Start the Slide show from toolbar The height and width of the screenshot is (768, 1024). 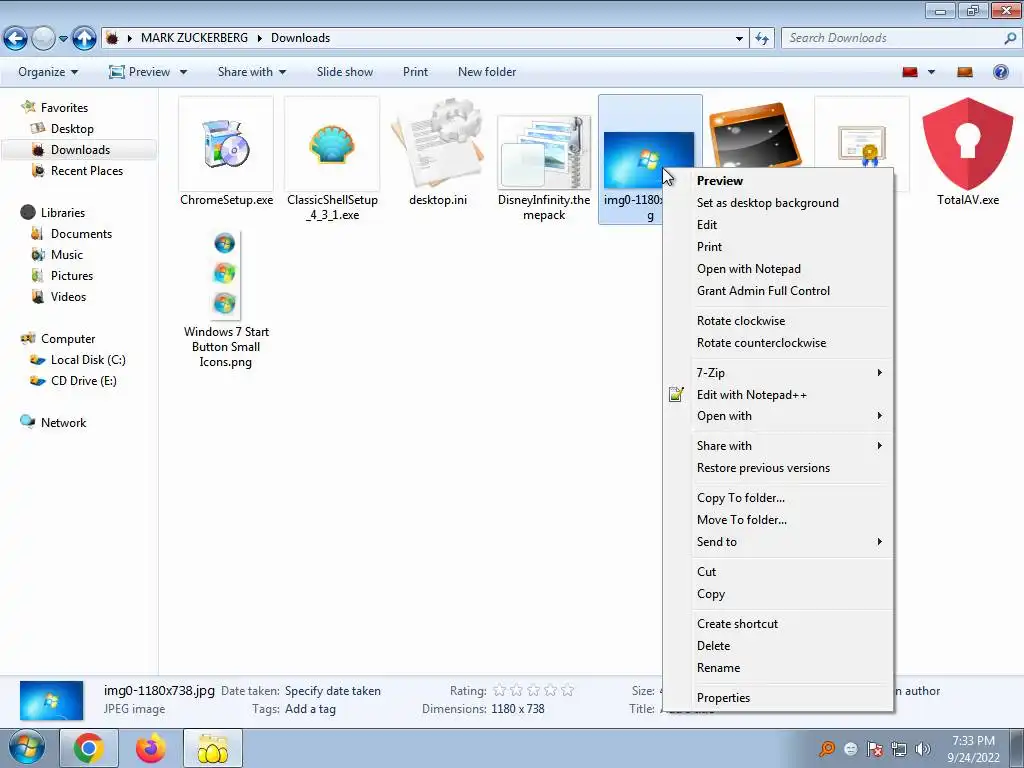coord(345,72)
